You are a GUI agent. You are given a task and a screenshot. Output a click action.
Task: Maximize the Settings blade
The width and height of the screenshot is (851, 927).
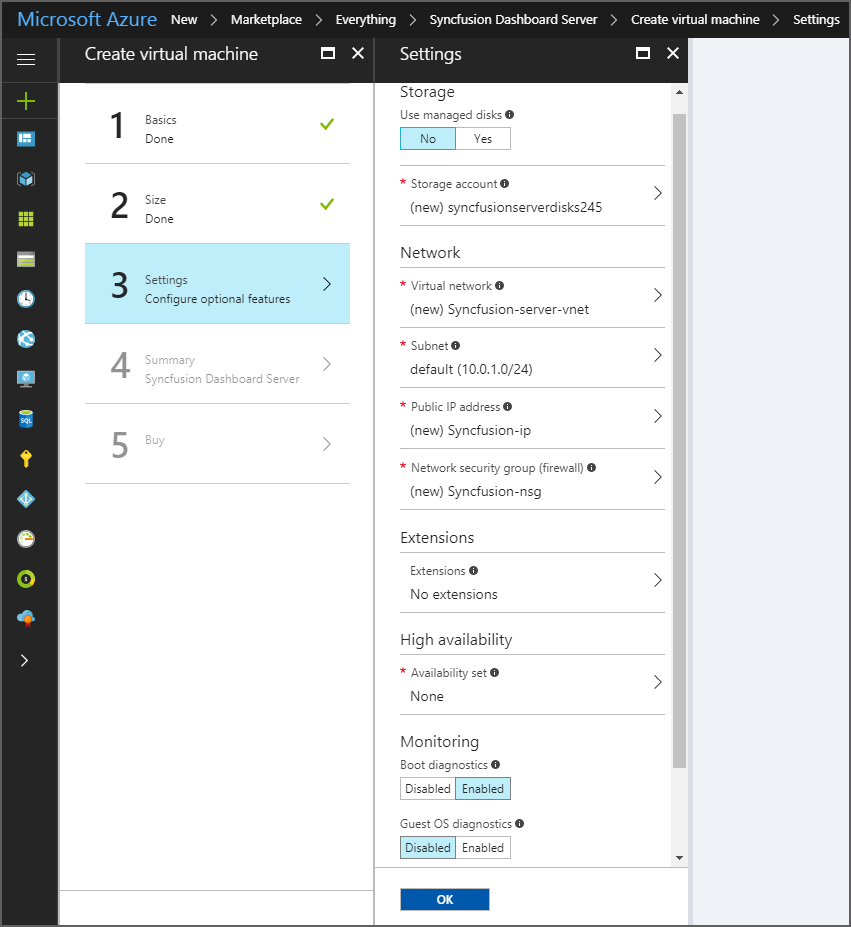pyautogui.click(x=643, y=53)
